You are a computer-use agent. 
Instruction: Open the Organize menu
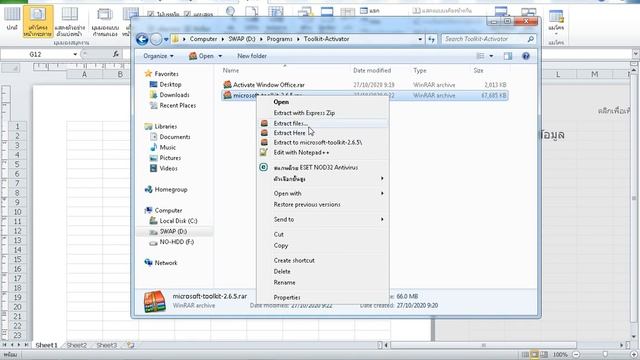click(x=158, y=56)
